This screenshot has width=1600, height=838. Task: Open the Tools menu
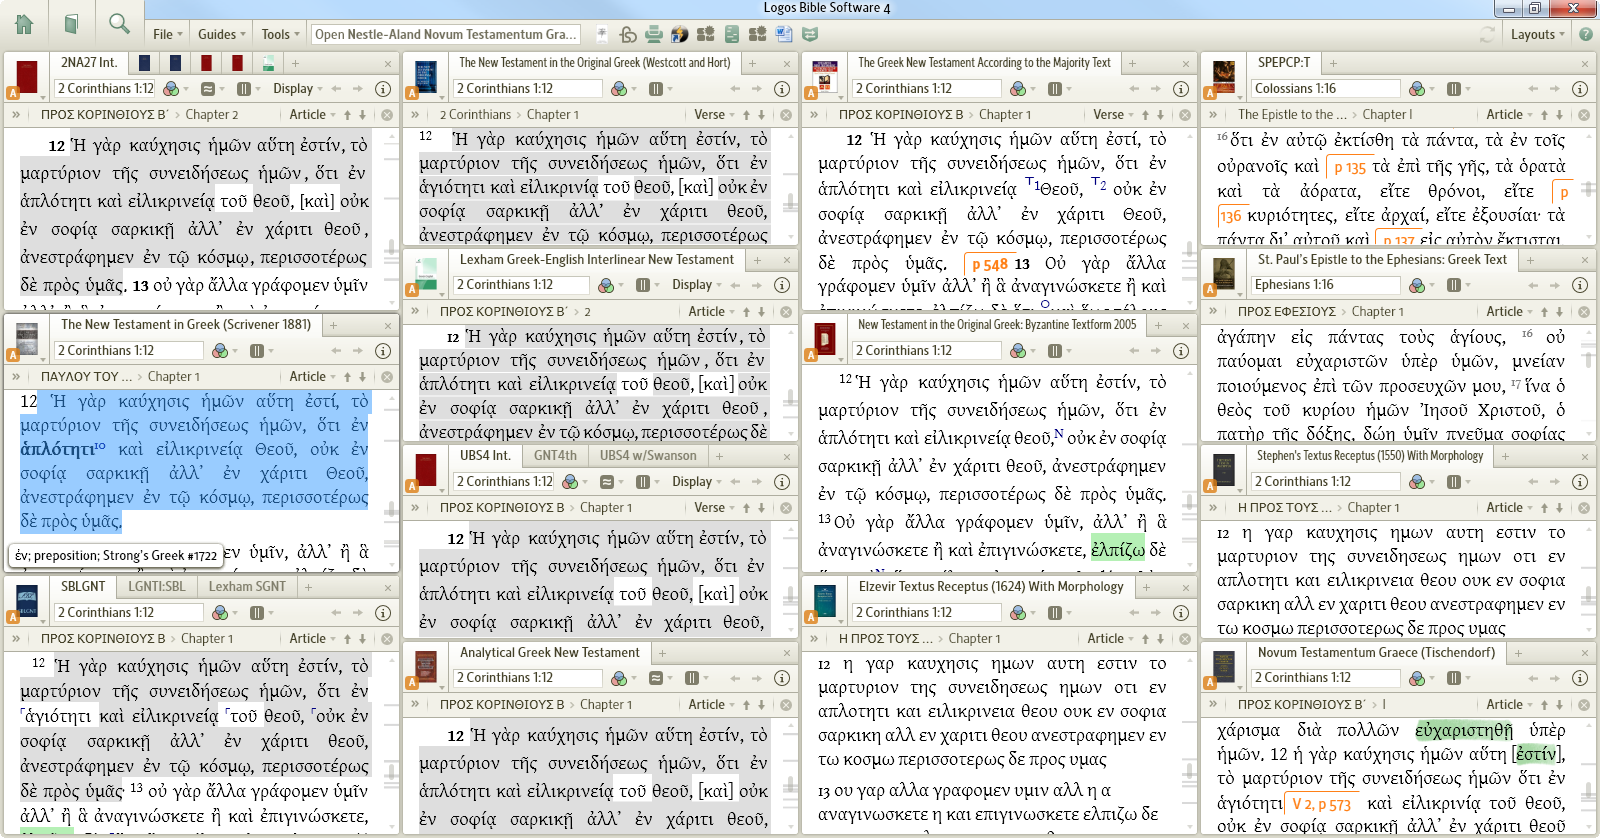pos(280,34)
